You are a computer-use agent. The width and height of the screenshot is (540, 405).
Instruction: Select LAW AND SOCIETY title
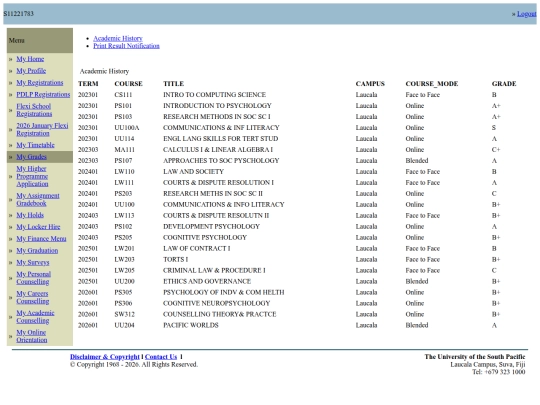[x=194, y=172]
